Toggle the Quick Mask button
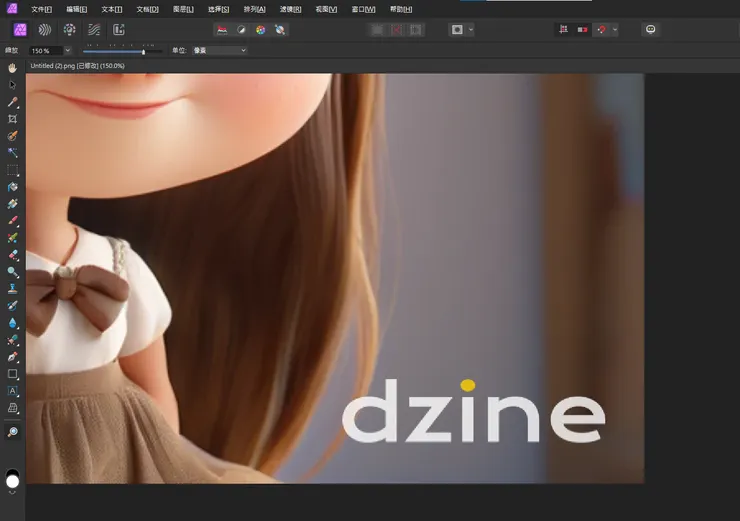This screenshot has width=740, height=521. coord(457,30)
